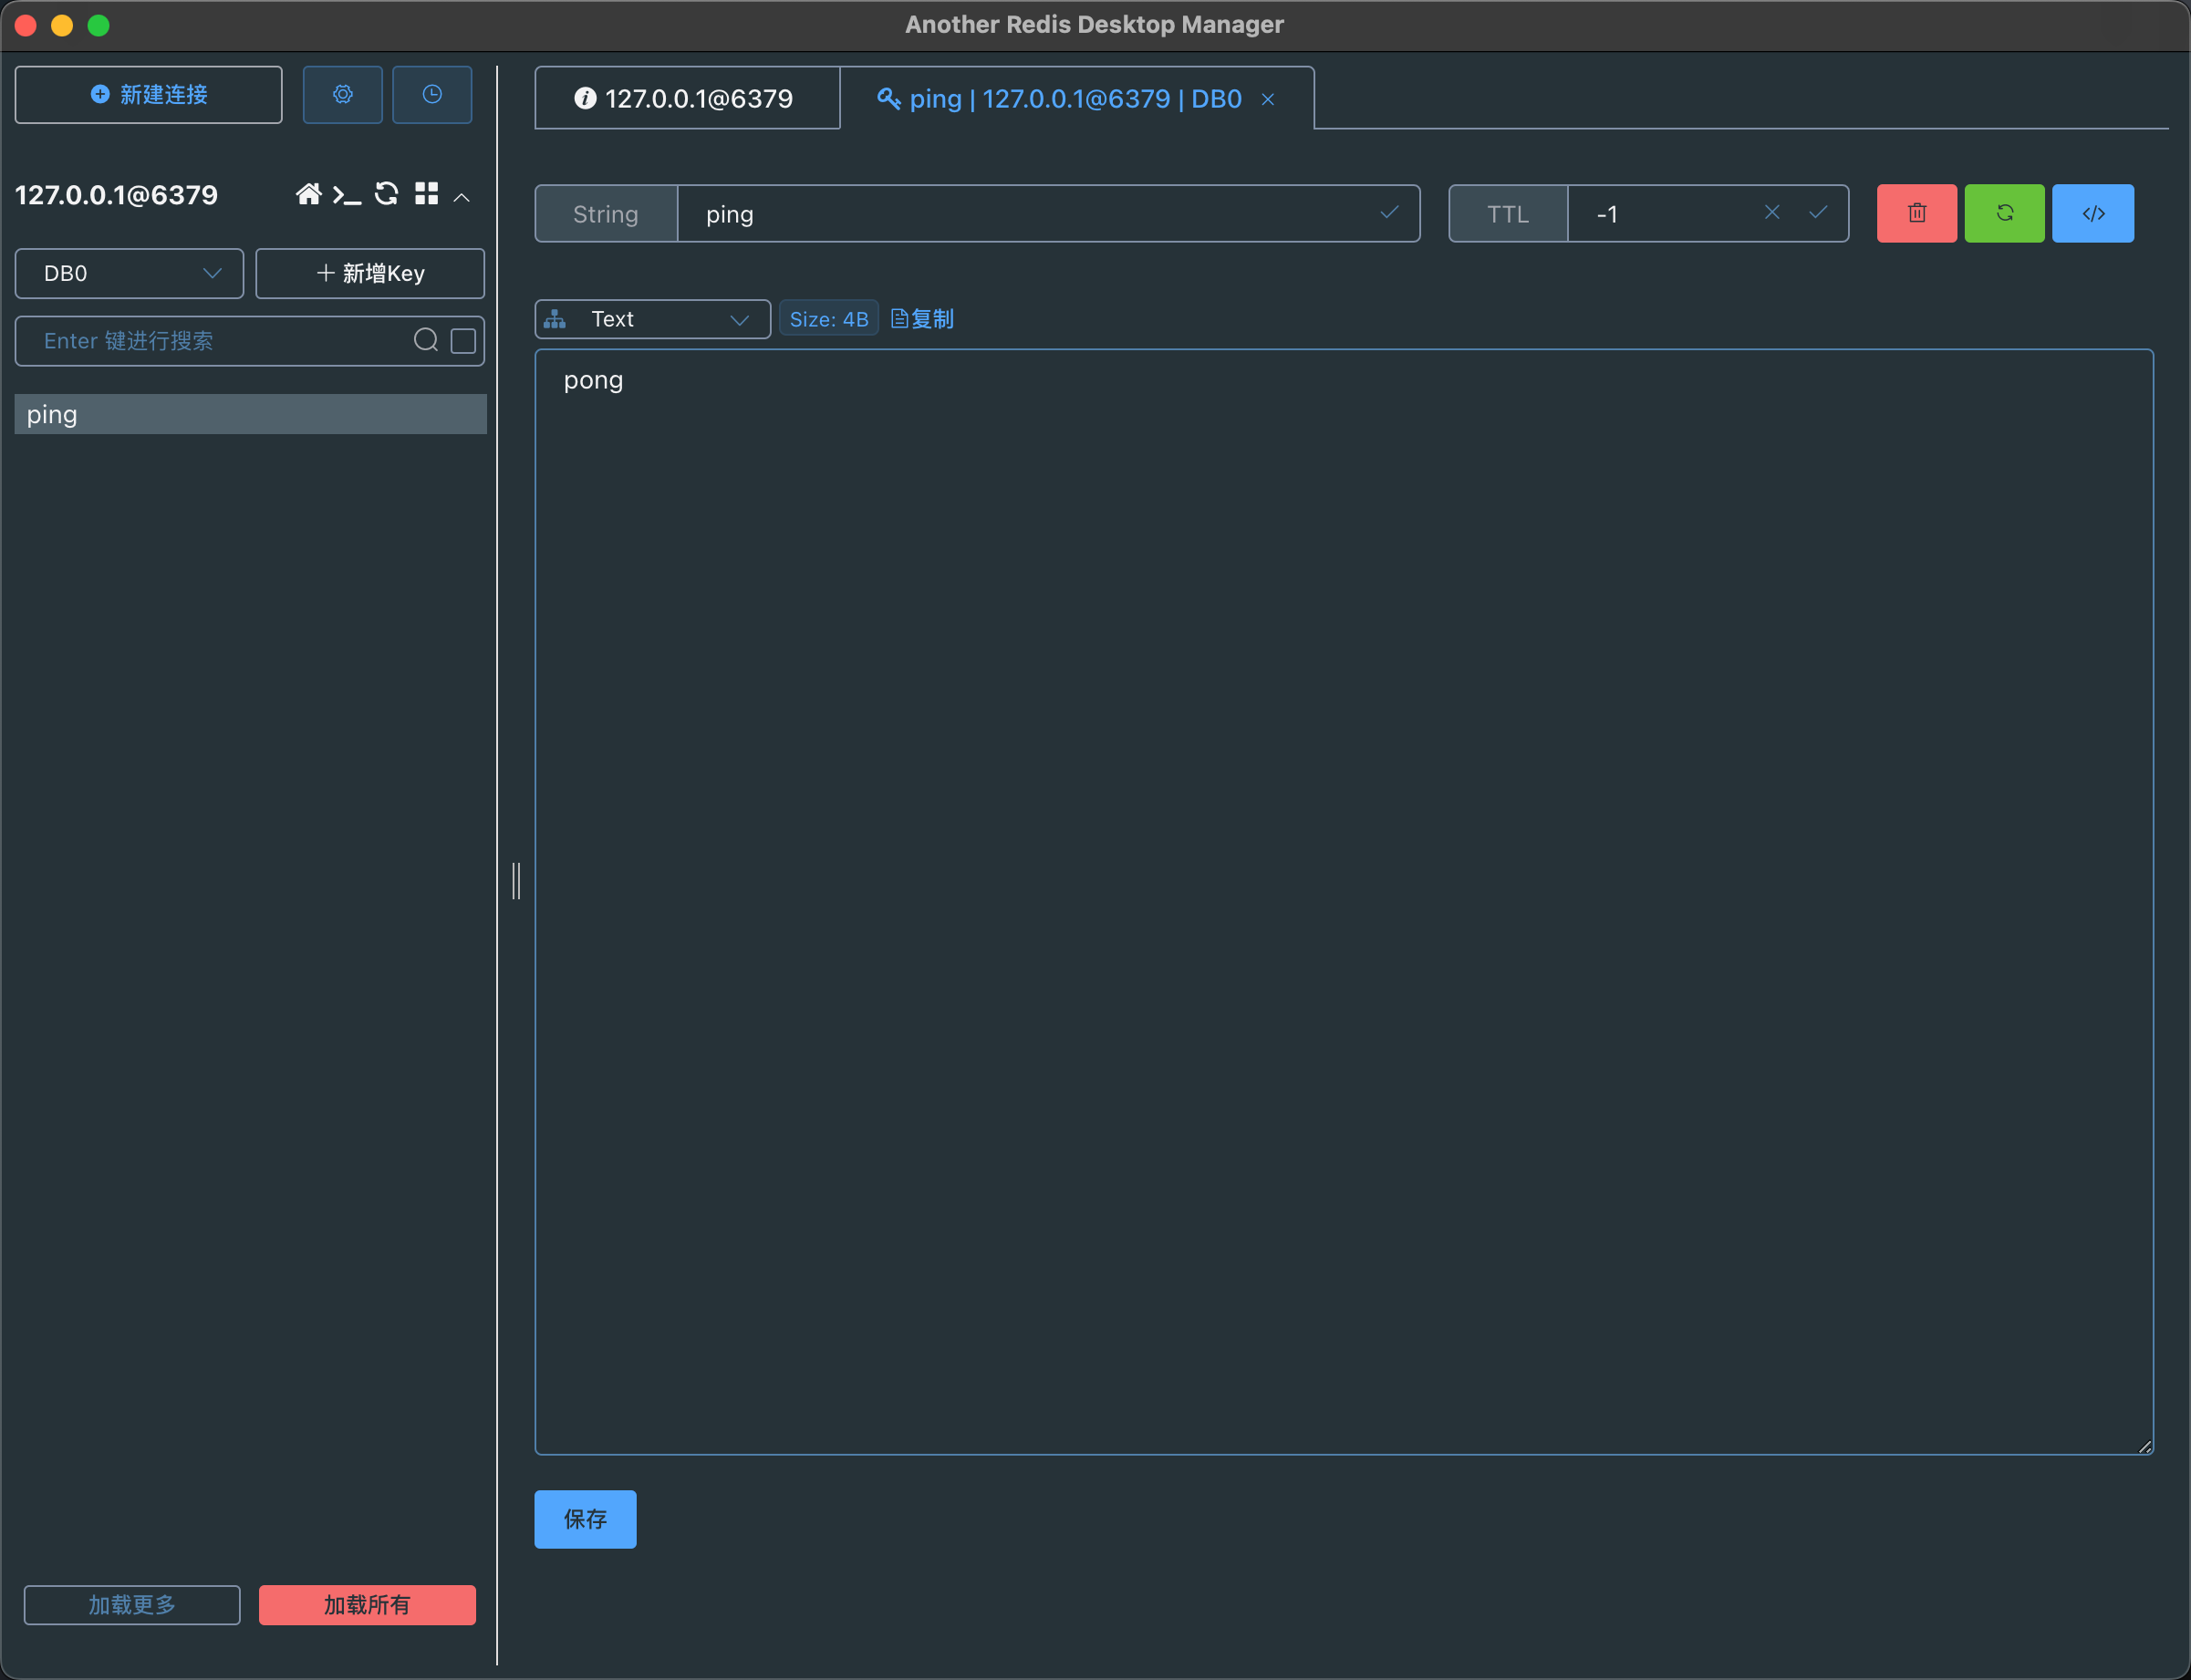Screen dimensions: 2191x1680
Task: Switch to the 127.0.0.1@6379 info tab
Action: [687, 98]
